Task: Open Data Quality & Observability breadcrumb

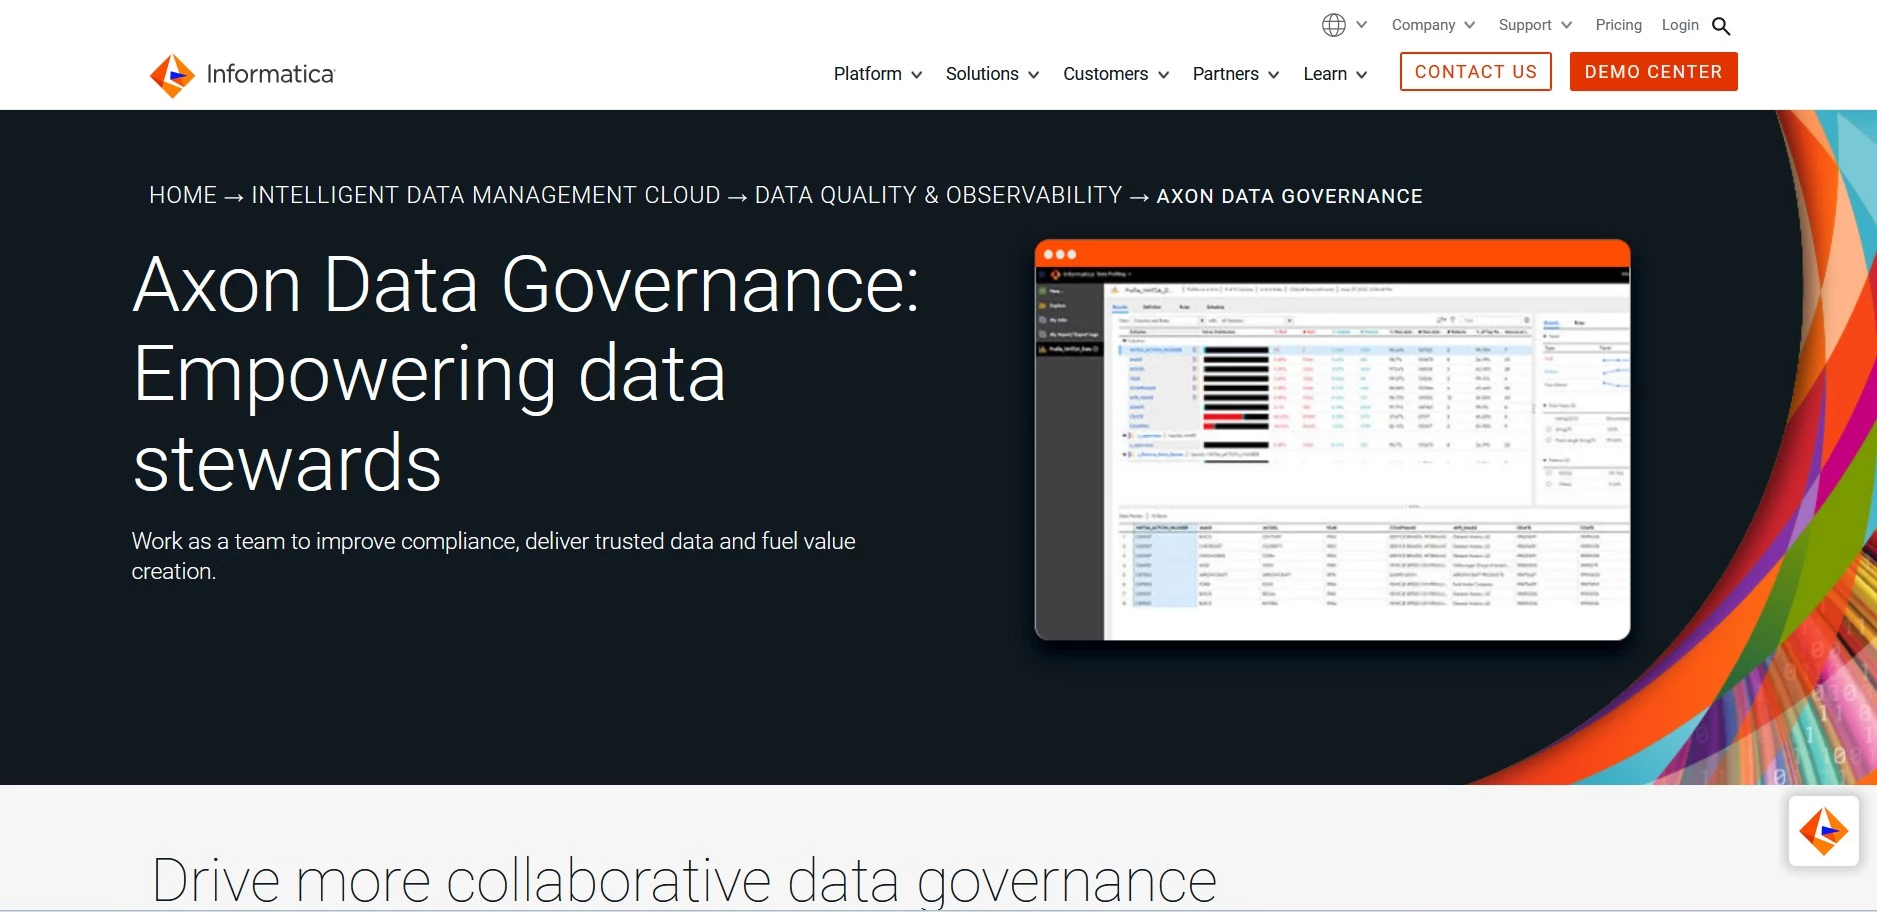Action: [x=938, y=196]
